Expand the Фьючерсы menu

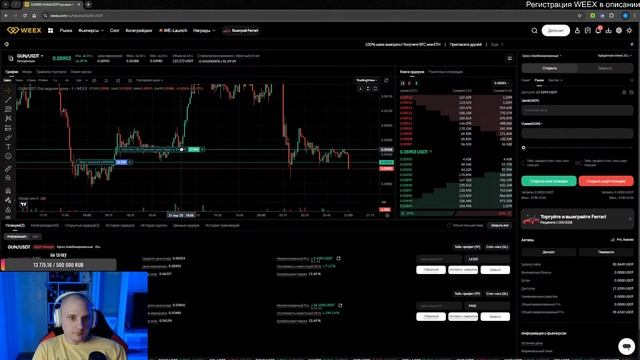click(91, 31)
